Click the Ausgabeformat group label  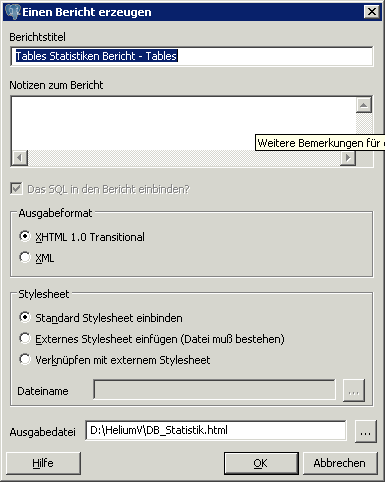point(55,213)
